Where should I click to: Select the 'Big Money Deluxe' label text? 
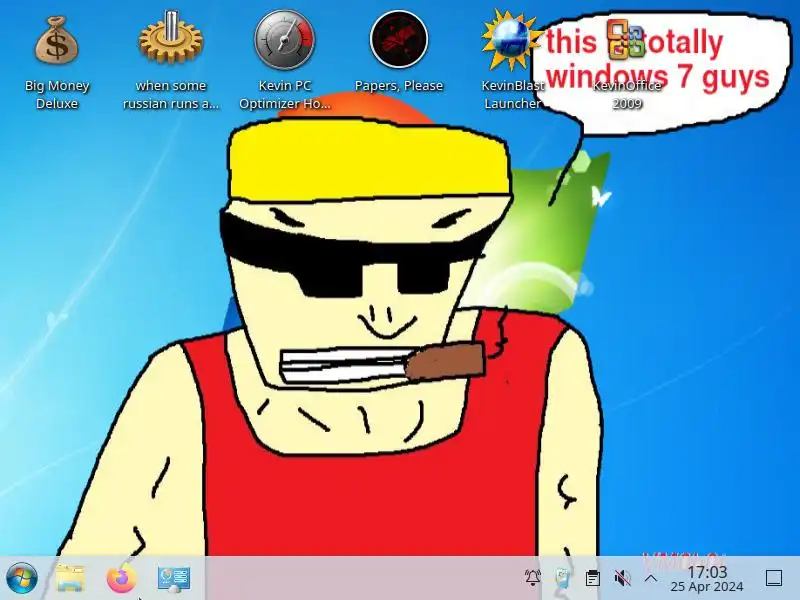57,94
